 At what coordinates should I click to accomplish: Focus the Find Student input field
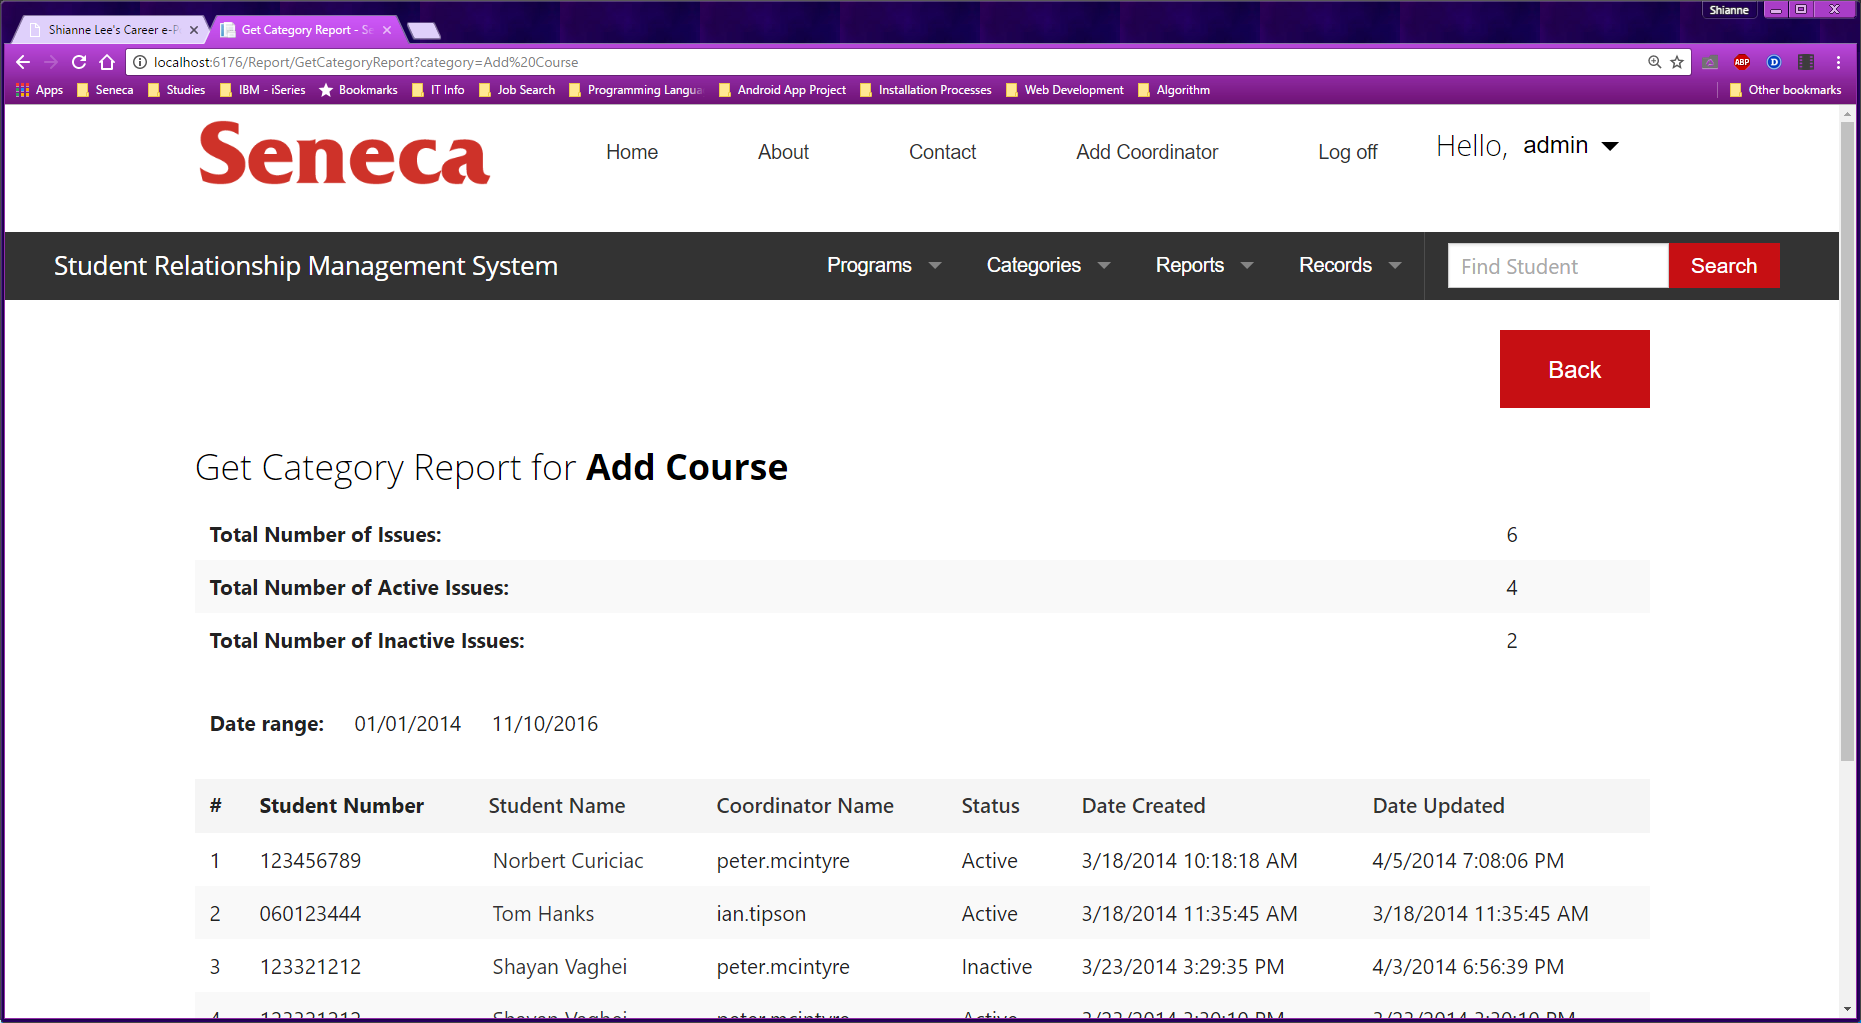[x=1558, y=266]
